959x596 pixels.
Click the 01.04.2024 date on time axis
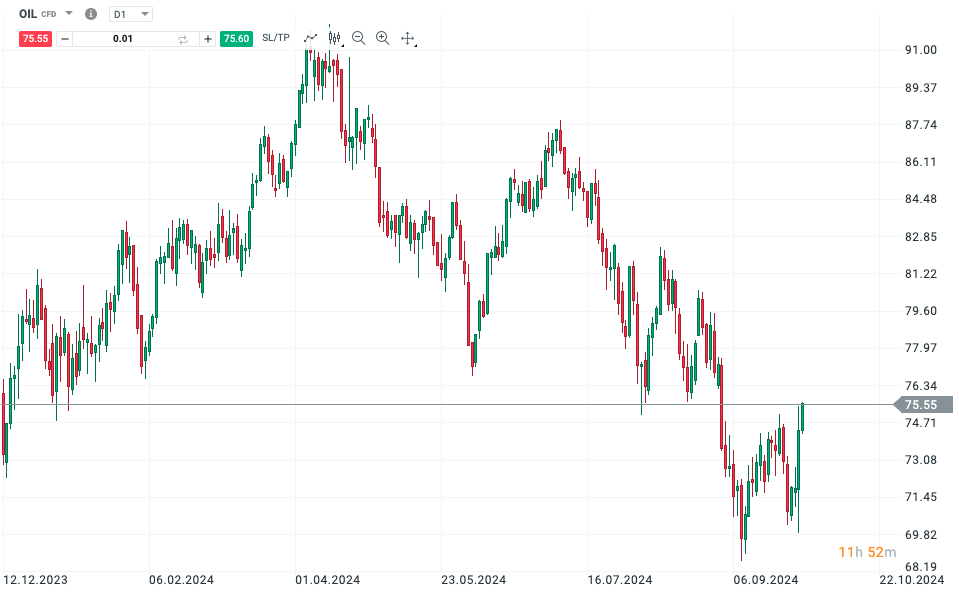(328, 579)
